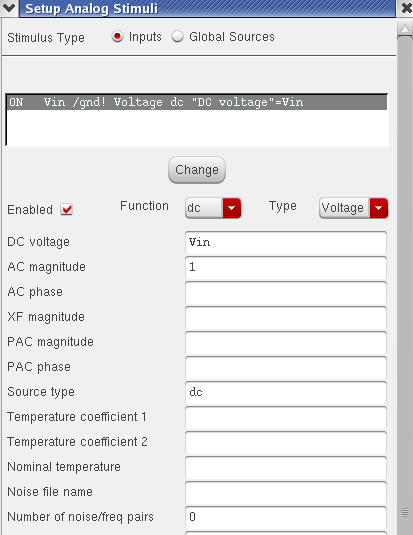
Task: Click the Source type input field
Action: pyautogui.click(x=286, y=392)
